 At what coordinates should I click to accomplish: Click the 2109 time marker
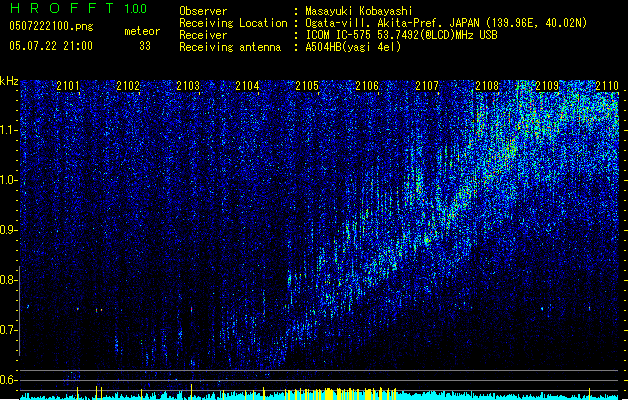(x=547, y=86)
